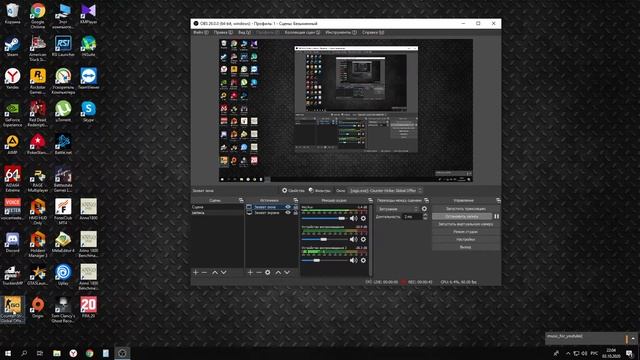The image size is (640, 360).
Task: Add a new scene with the plus icon in Сцены
Action: 196,272
